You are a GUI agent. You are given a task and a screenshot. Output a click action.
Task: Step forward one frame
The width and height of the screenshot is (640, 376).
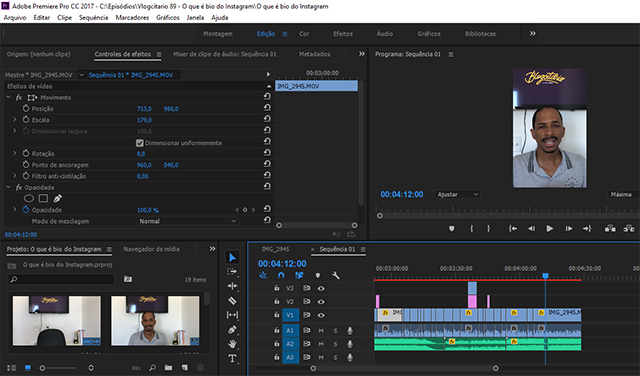point(569,229)
